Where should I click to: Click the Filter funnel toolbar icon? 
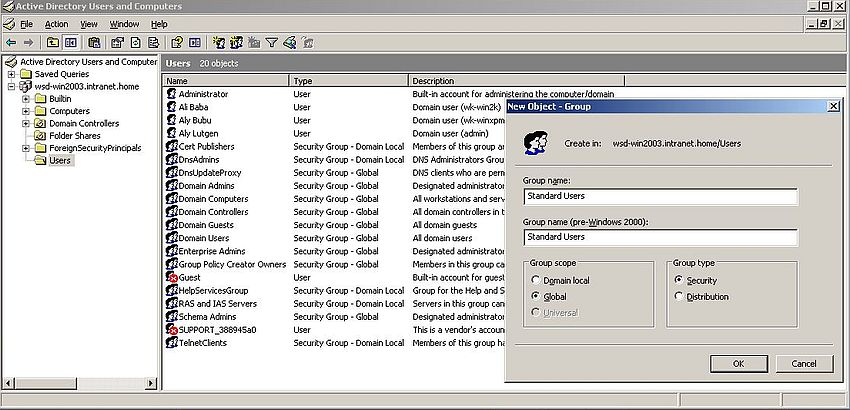[271, 43]
